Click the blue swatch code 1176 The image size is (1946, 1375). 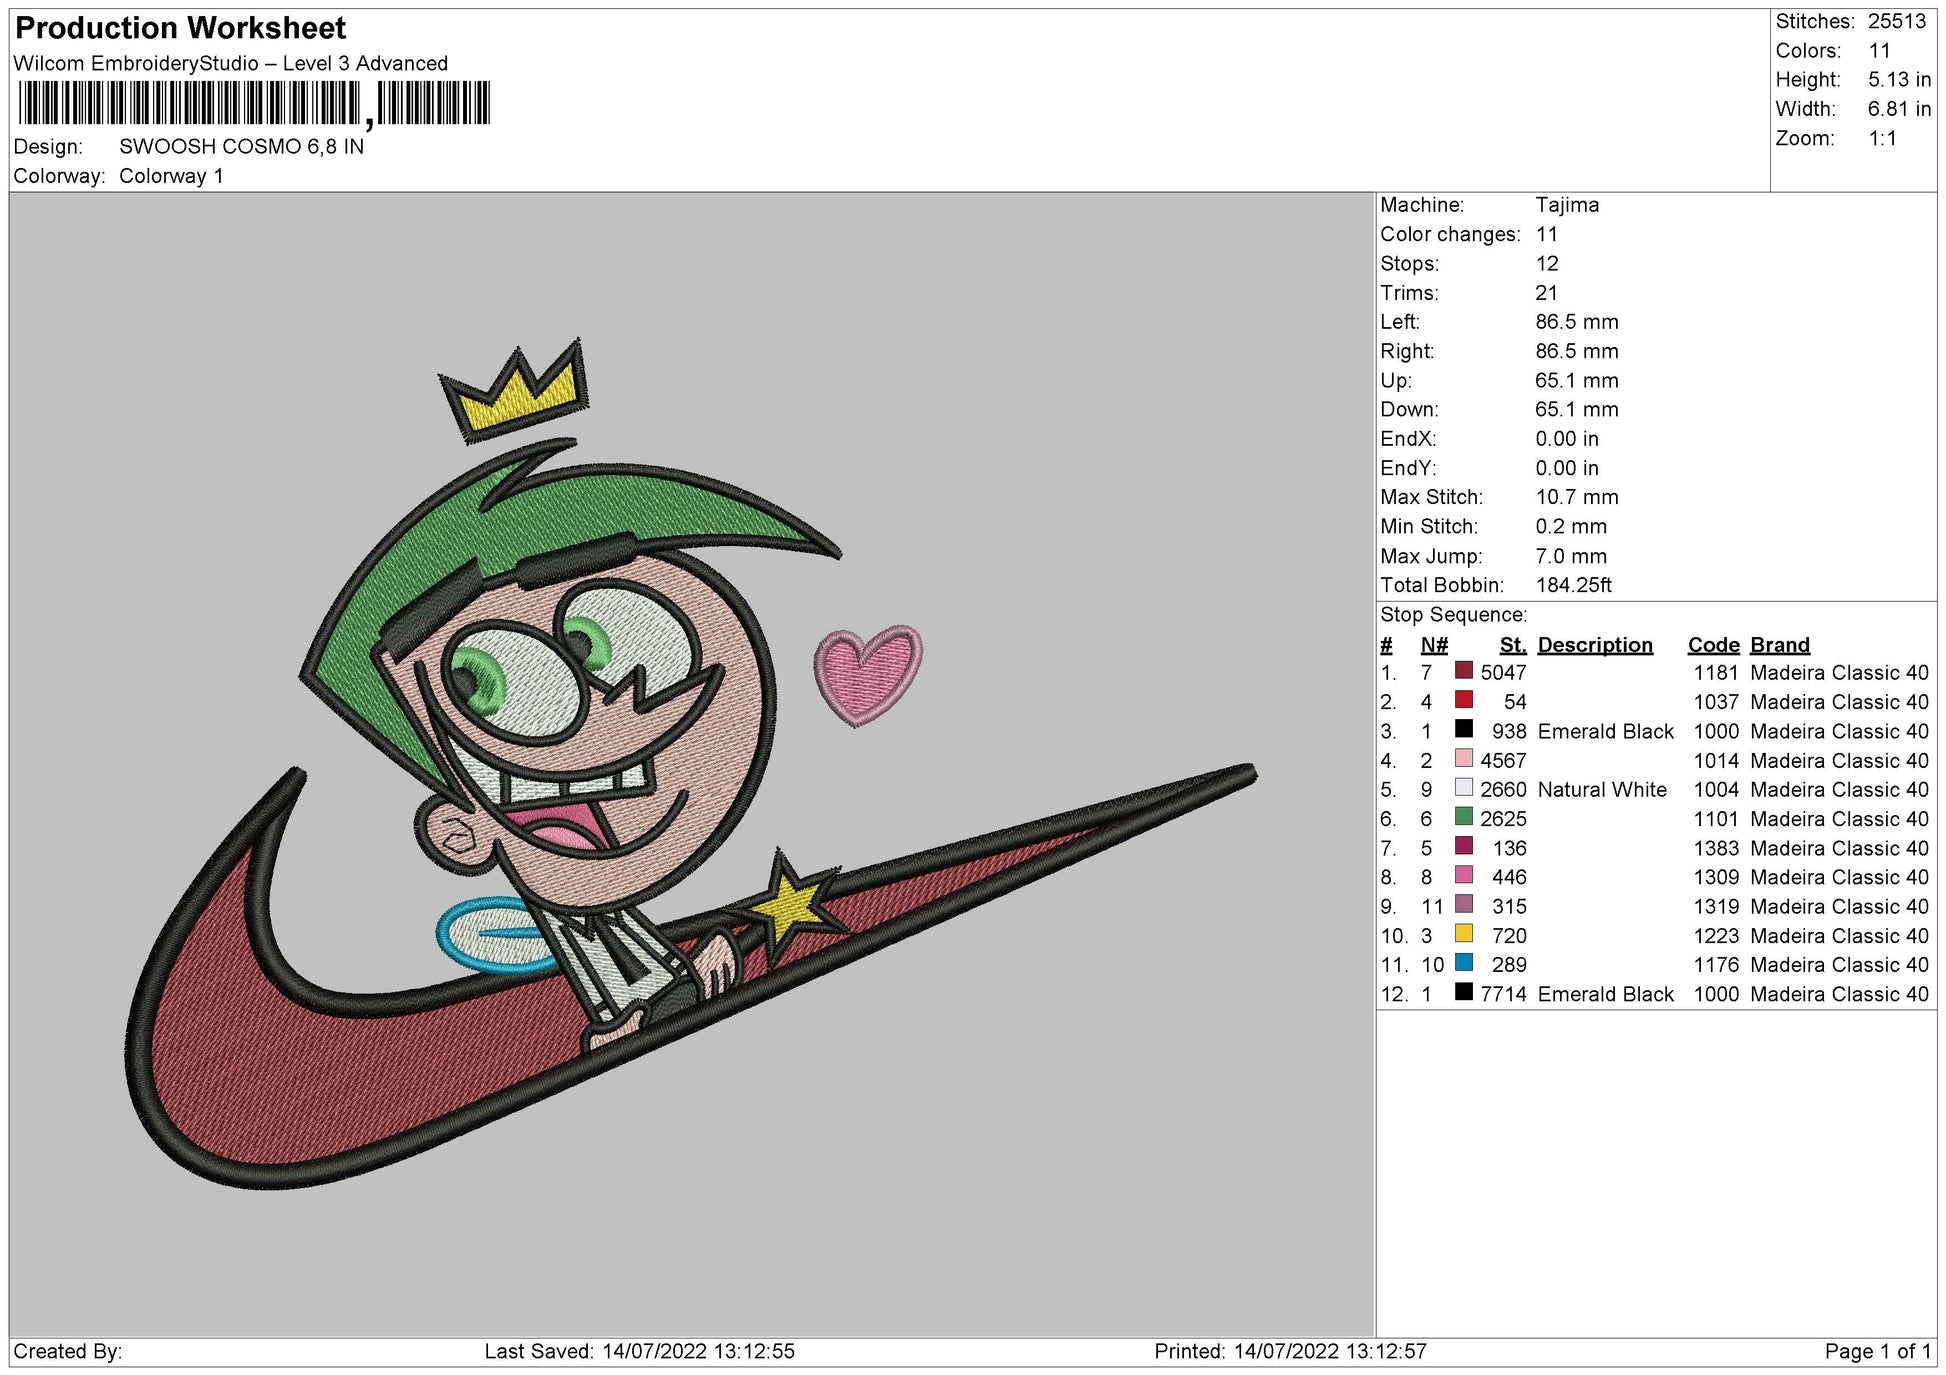pos(1463,963)
